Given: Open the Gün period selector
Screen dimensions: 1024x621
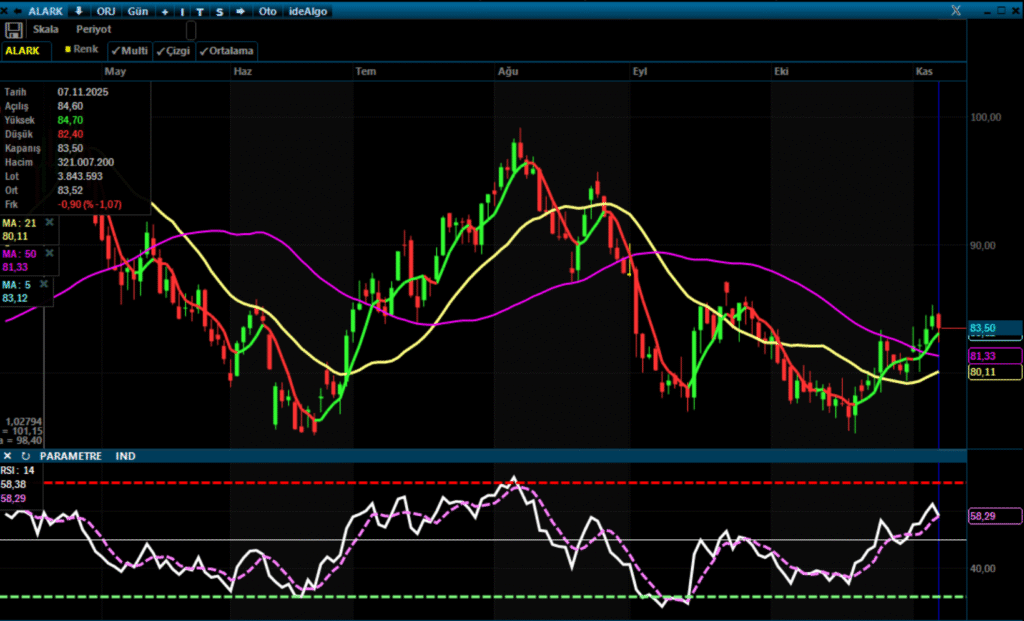Looking at the screenshot, I should (138, 11).
